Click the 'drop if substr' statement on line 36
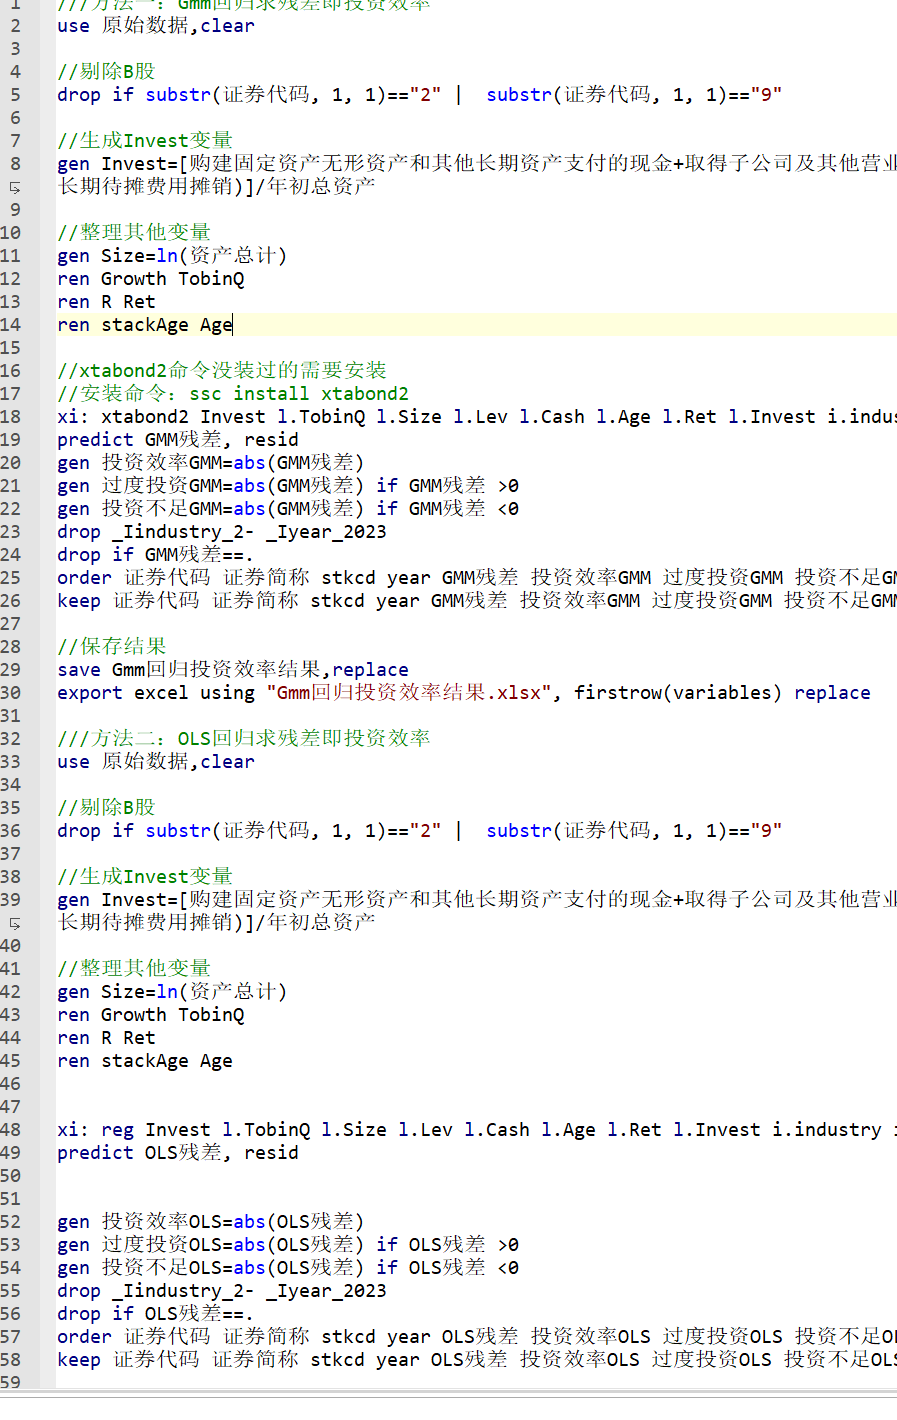897x1420 pixels. [x=419, y=831]
